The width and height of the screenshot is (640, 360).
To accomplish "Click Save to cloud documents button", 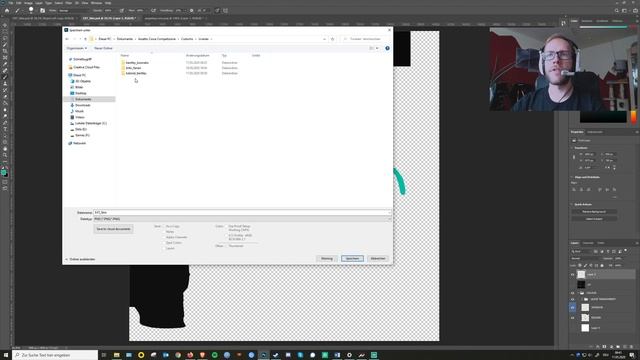I will (113, 229).
